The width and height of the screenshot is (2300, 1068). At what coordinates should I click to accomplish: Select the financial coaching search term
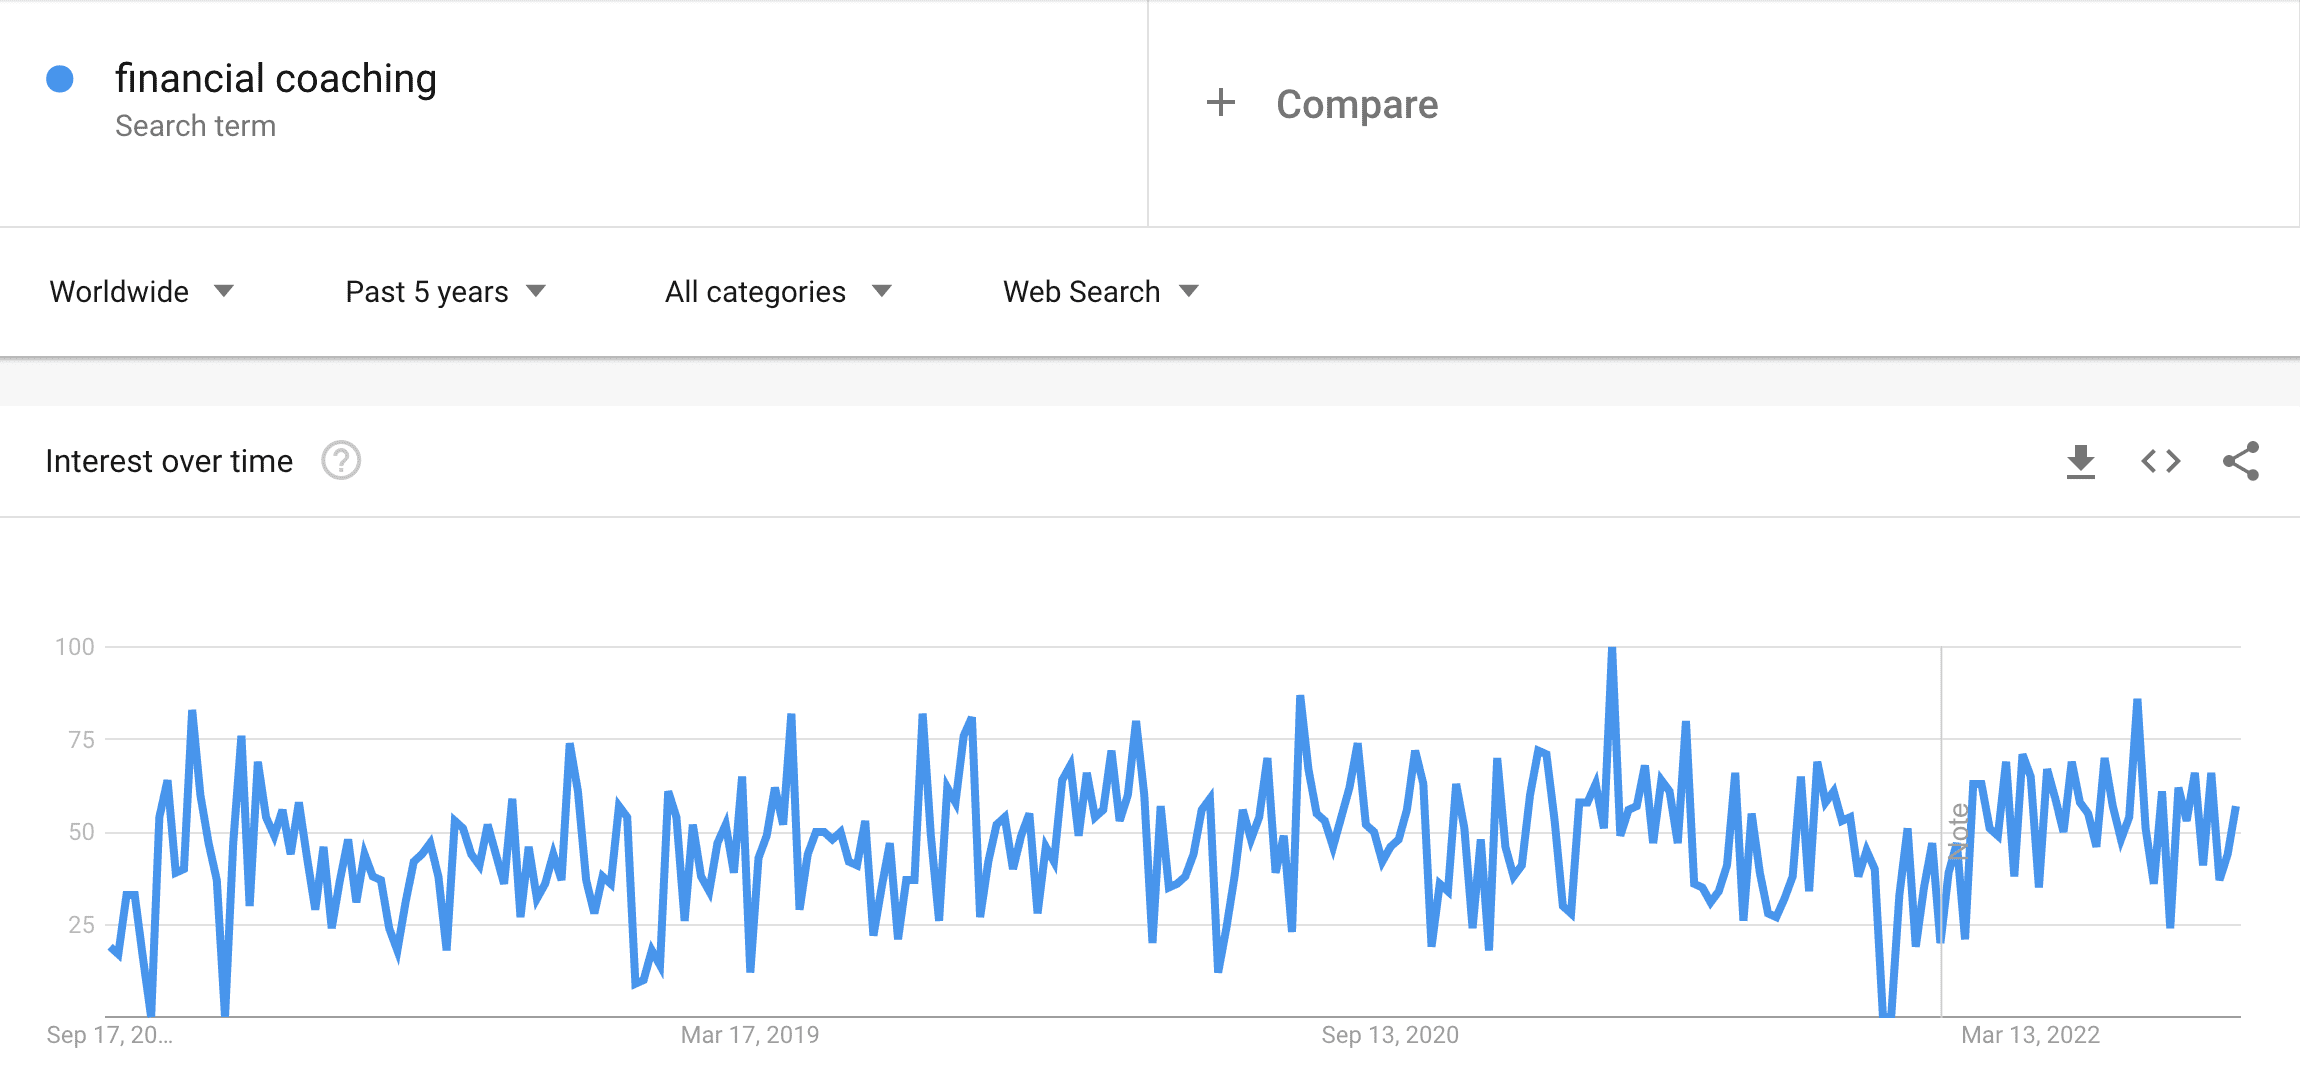point(277,77)
